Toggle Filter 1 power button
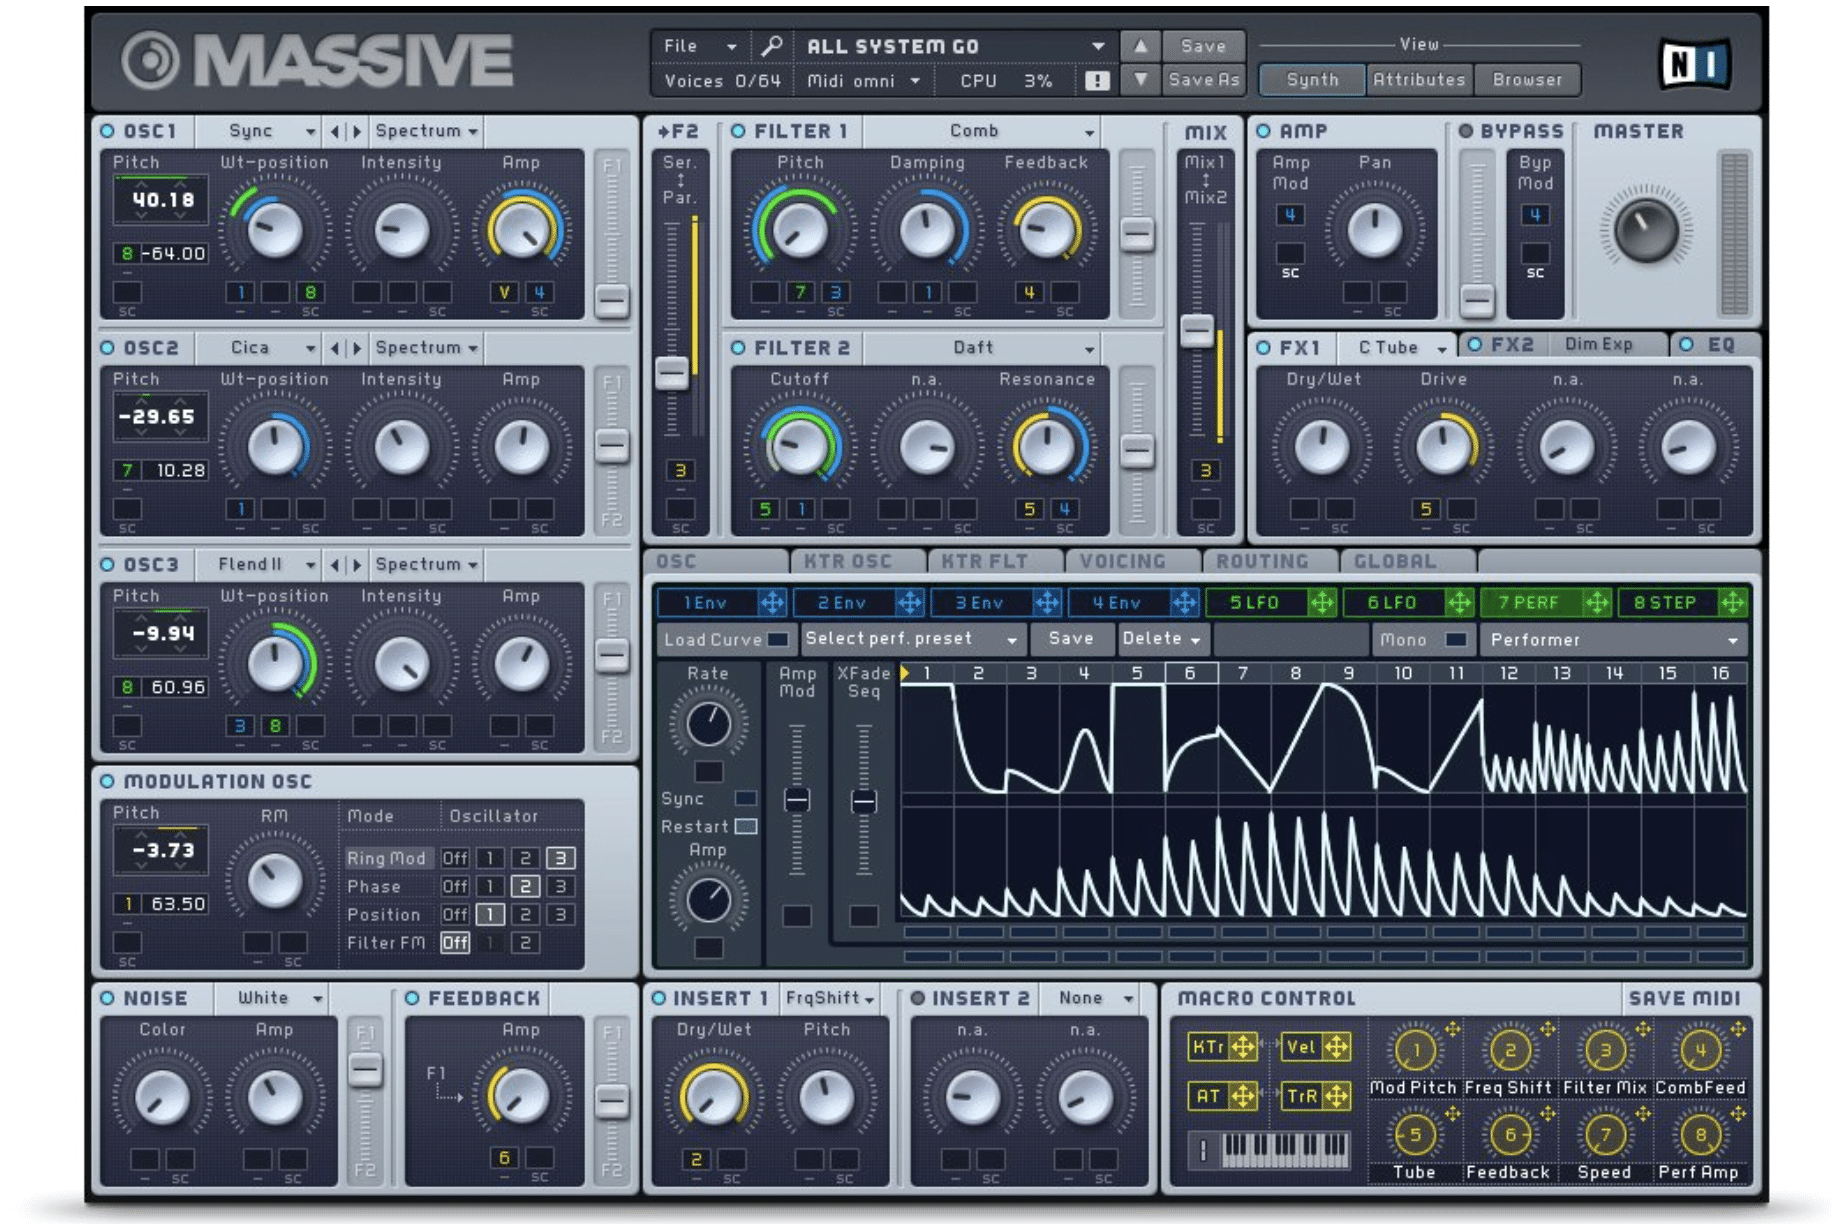Viewport: 1832px width, 1224px height. 738,131
